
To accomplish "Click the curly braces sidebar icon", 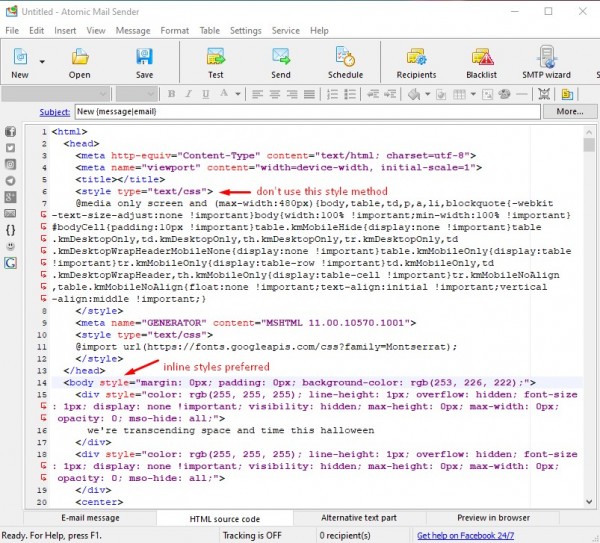I will tap(10, 230).
